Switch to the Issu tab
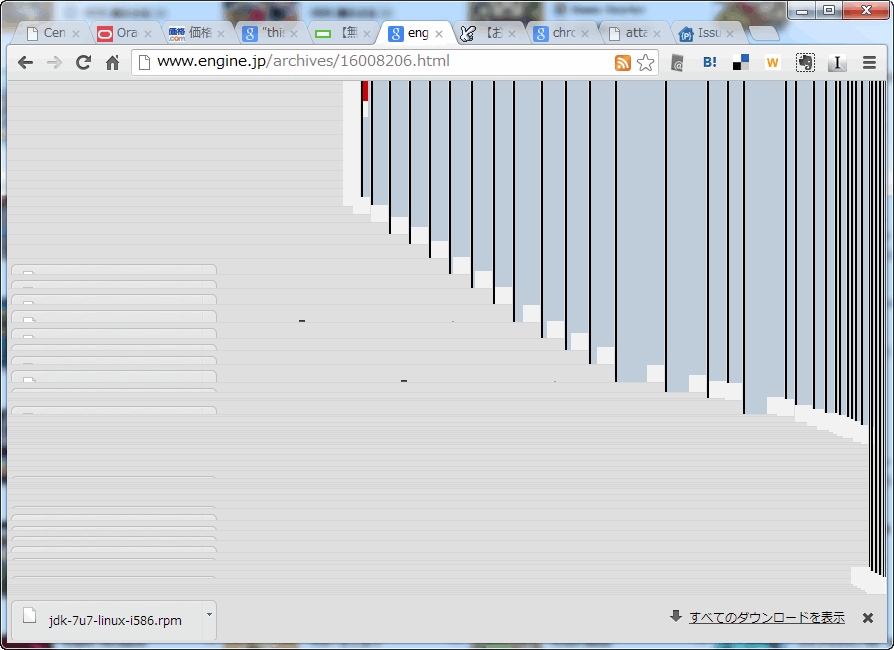Viewport: 894px width, 650px height. pos(709,33)
